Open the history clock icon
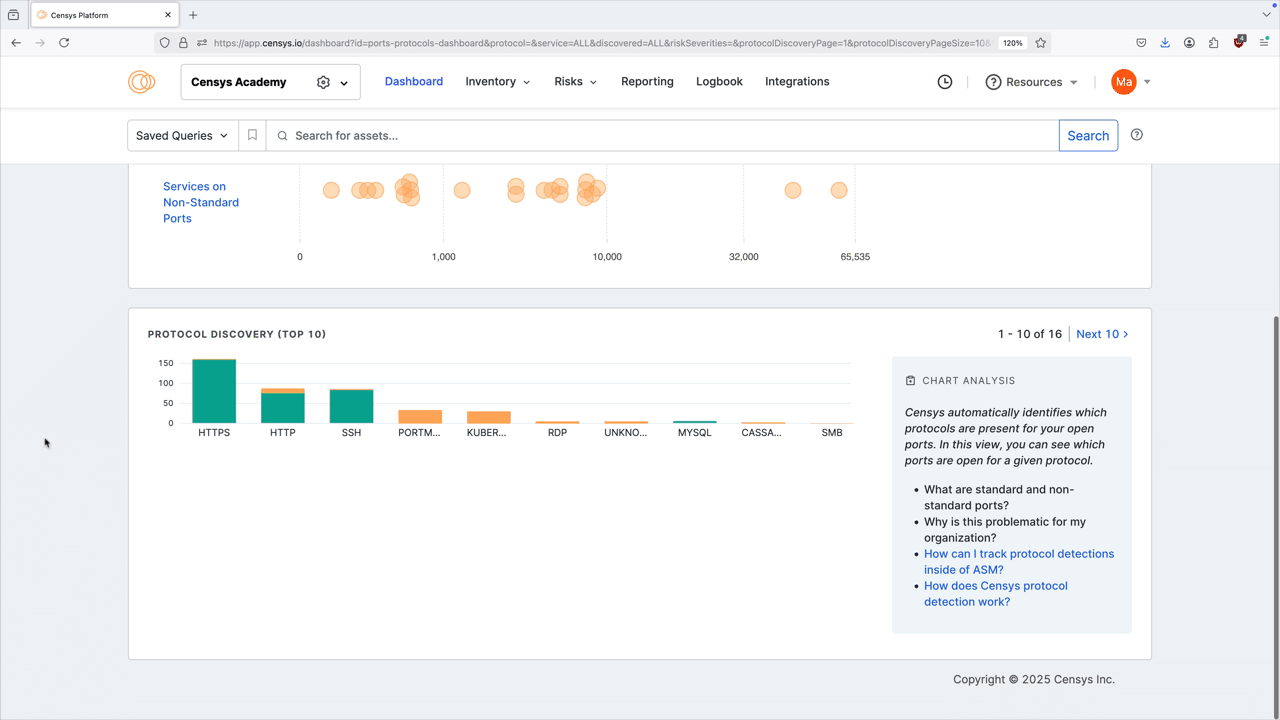1280x720 pixels. [x=945, y=82]
